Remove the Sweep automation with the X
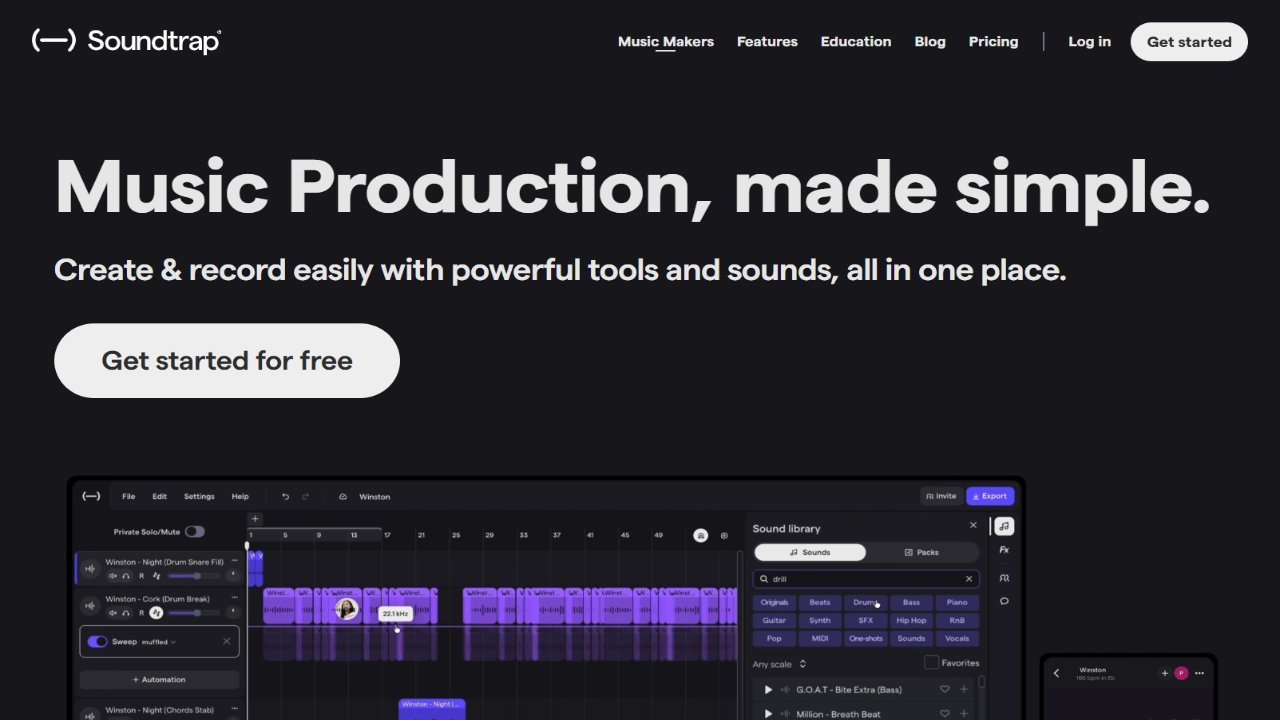1280x720 pixels. 226,641
